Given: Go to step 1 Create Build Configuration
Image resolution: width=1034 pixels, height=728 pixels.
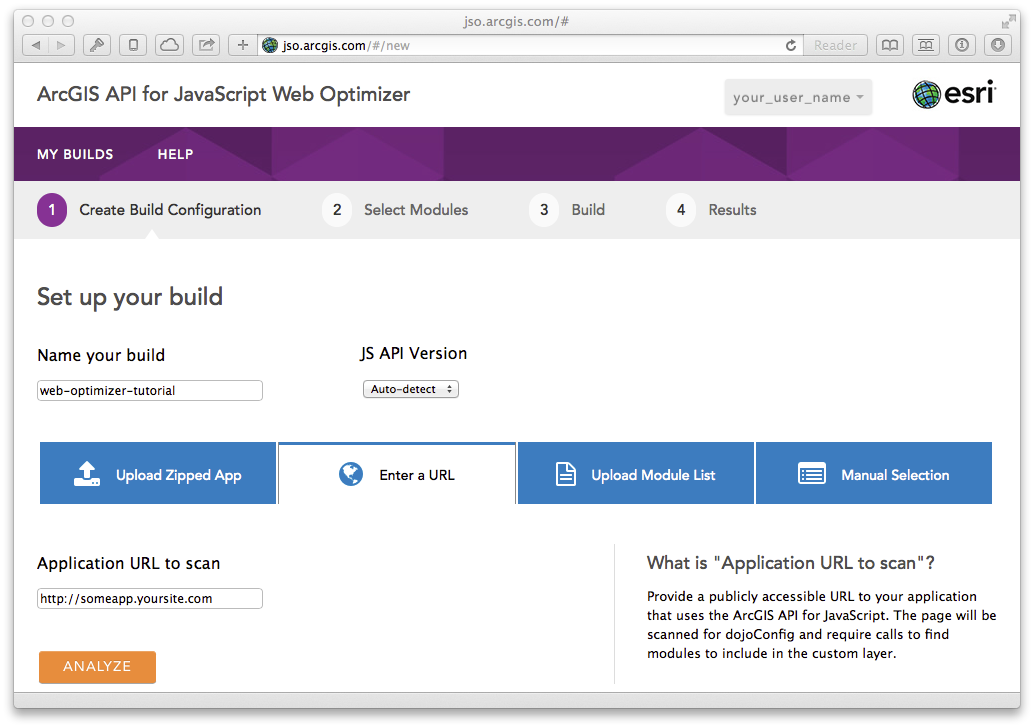Looking at the screenshot, I should 149,210.
